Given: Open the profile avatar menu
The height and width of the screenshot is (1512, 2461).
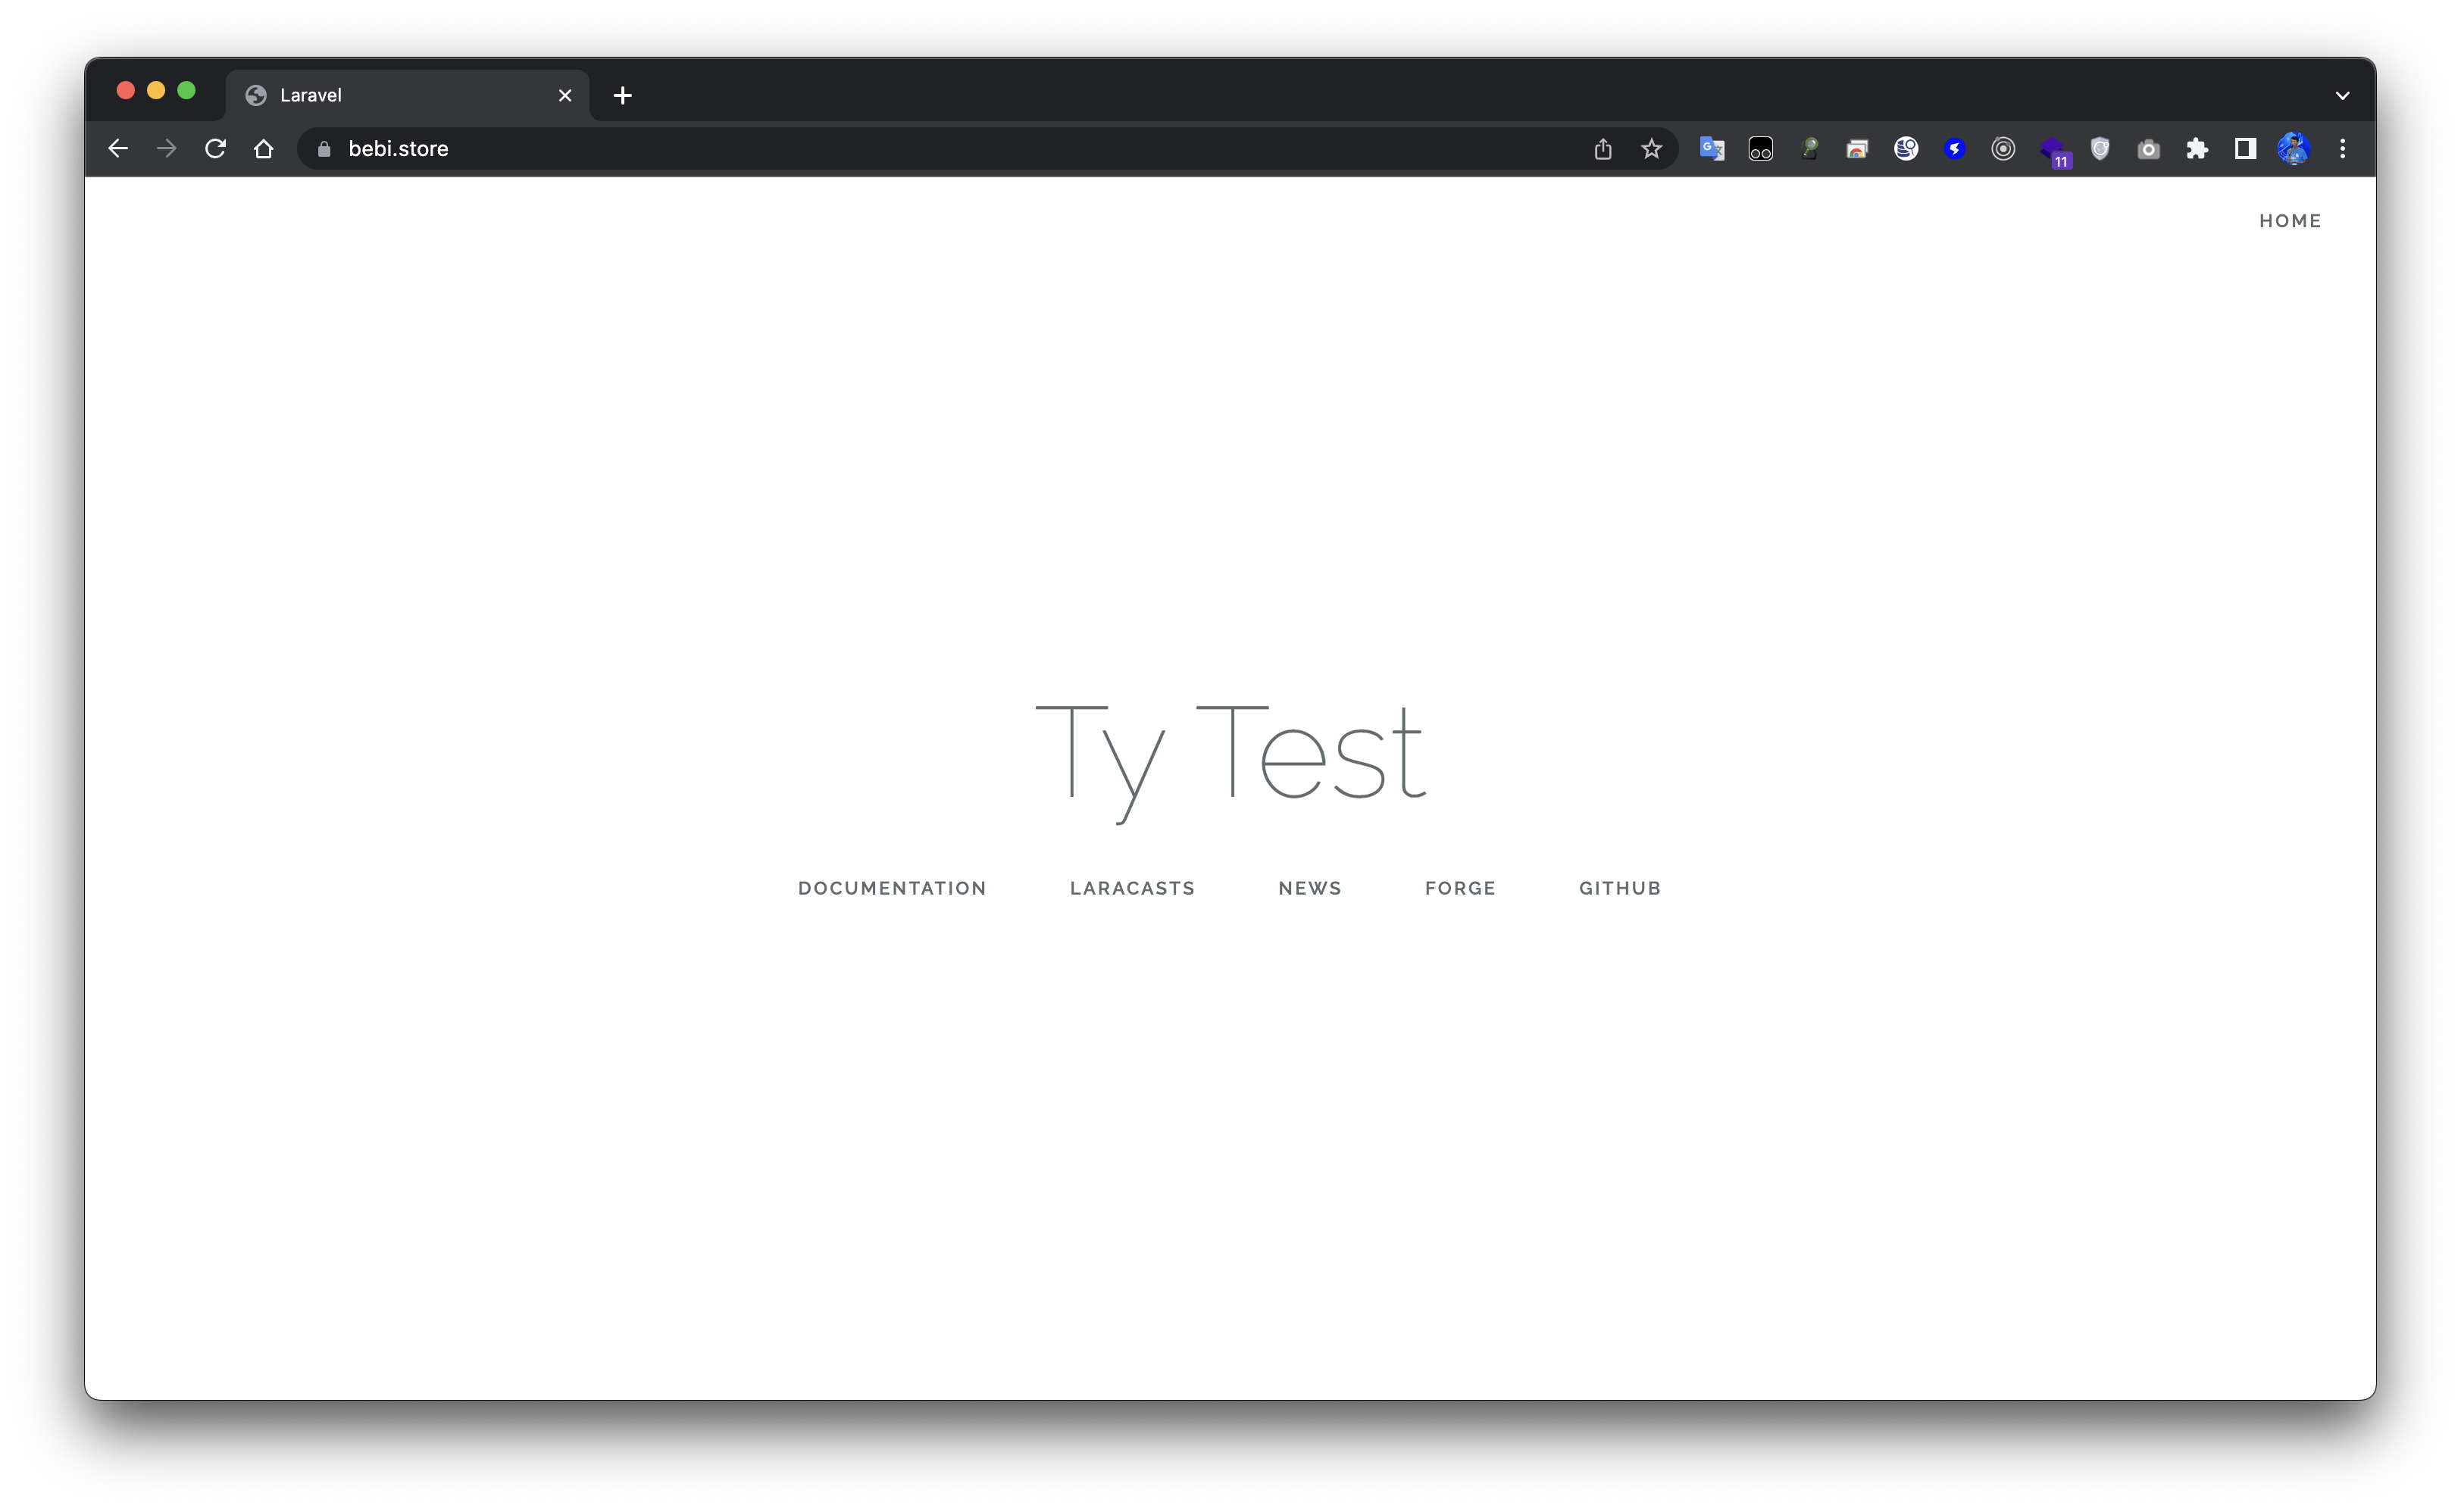Looking at the screenshot, I should (2293, 149).
